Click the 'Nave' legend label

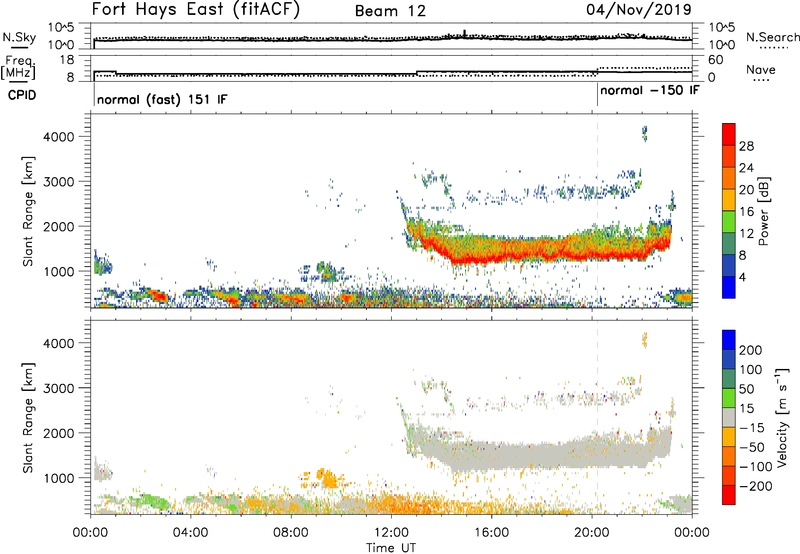pos(760,69)
